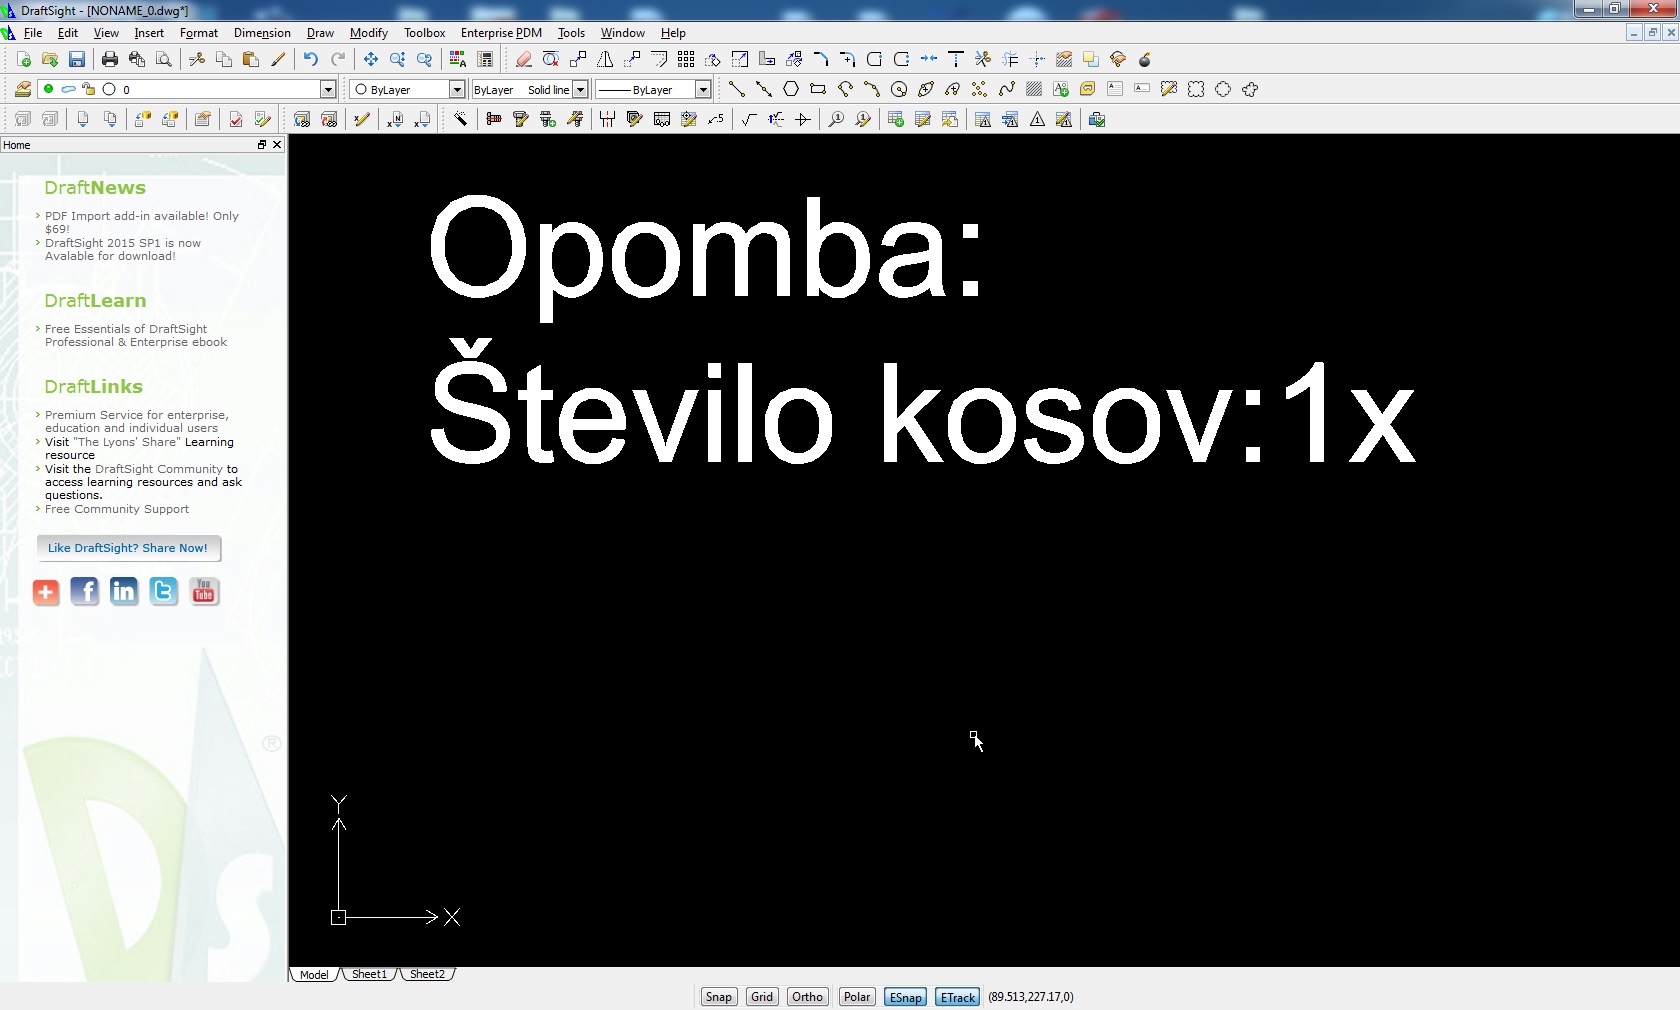Open the Dimension menu
The width and height of the screenshot is (1680, 1010).
coord(262,33)
